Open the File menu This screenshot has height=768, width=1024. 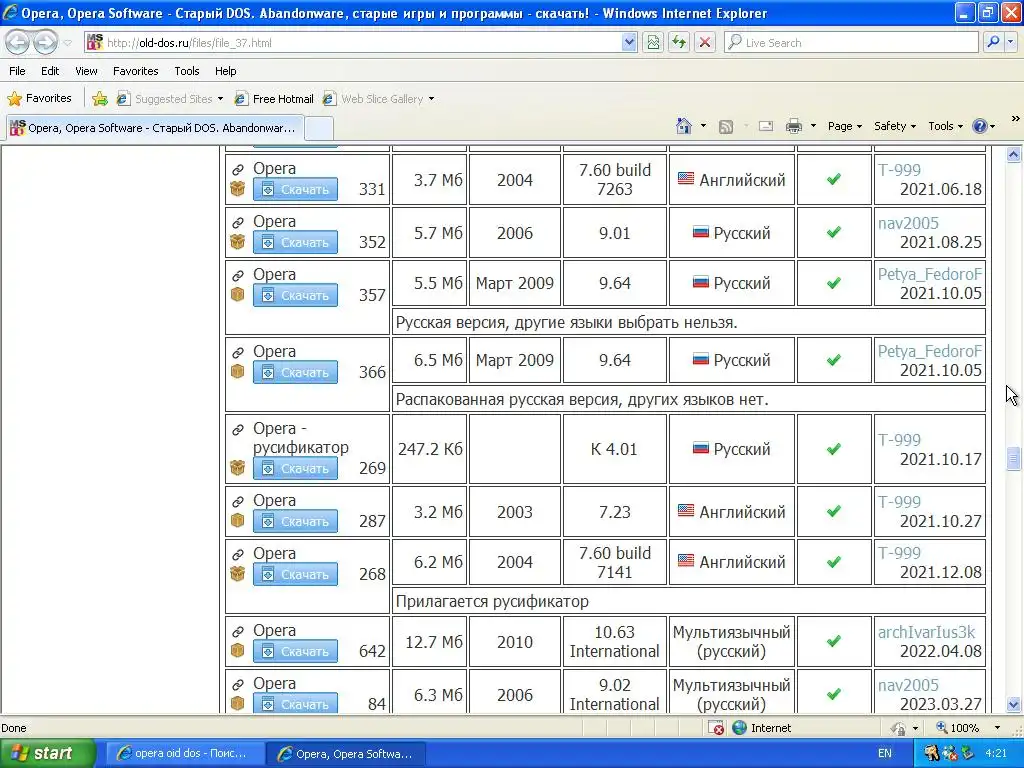point(18,71)
